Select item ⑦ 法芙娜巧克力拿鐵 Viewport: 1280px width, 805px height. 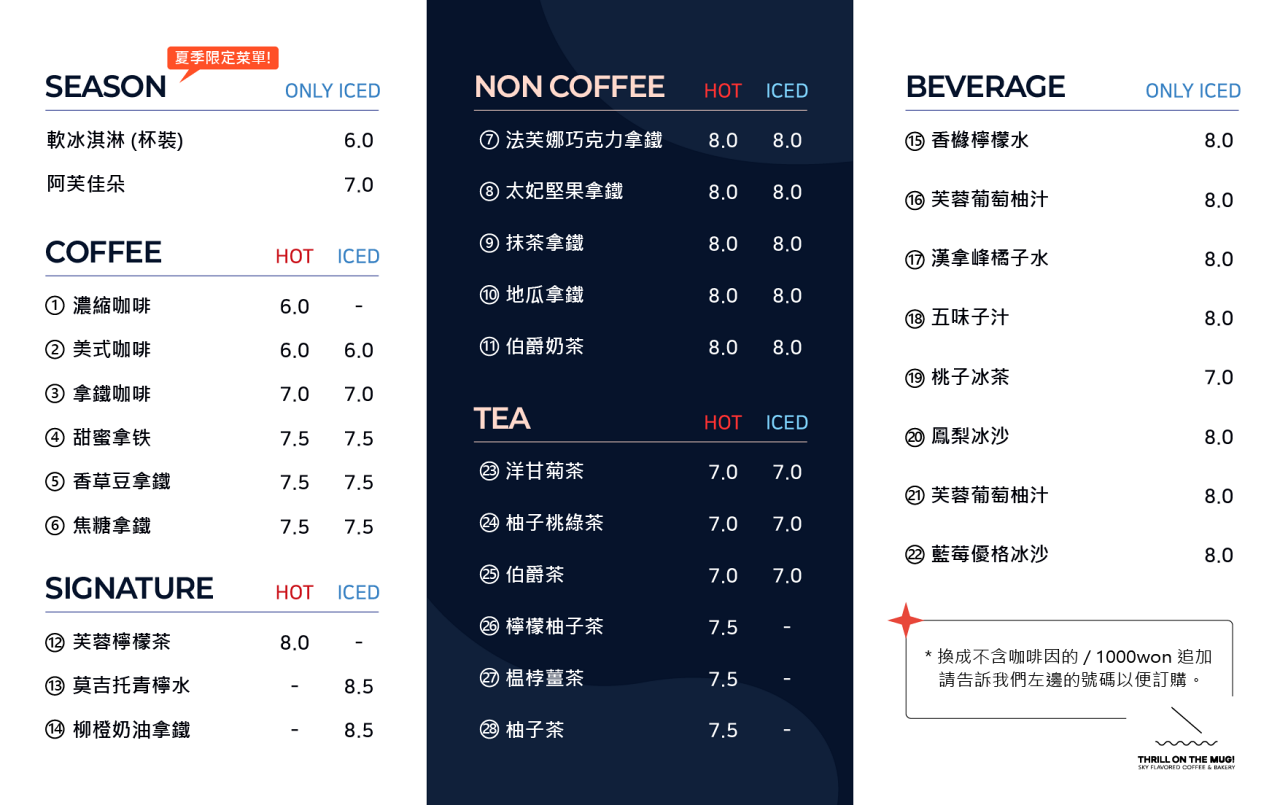click(x=571, y=140)
